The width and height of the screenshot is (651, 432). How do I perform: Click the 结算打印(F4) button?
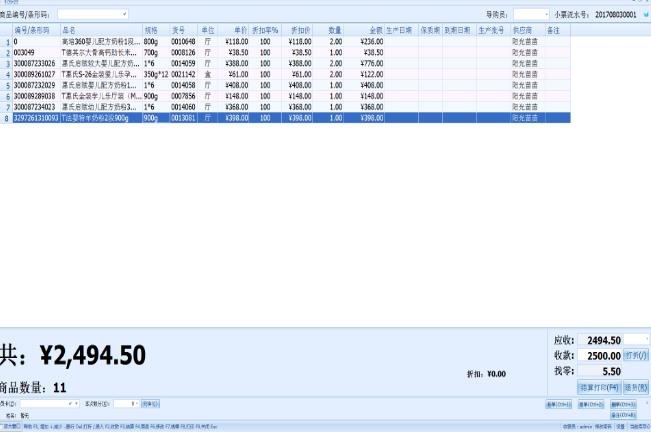pyautogui.click(x=600, y=387)
